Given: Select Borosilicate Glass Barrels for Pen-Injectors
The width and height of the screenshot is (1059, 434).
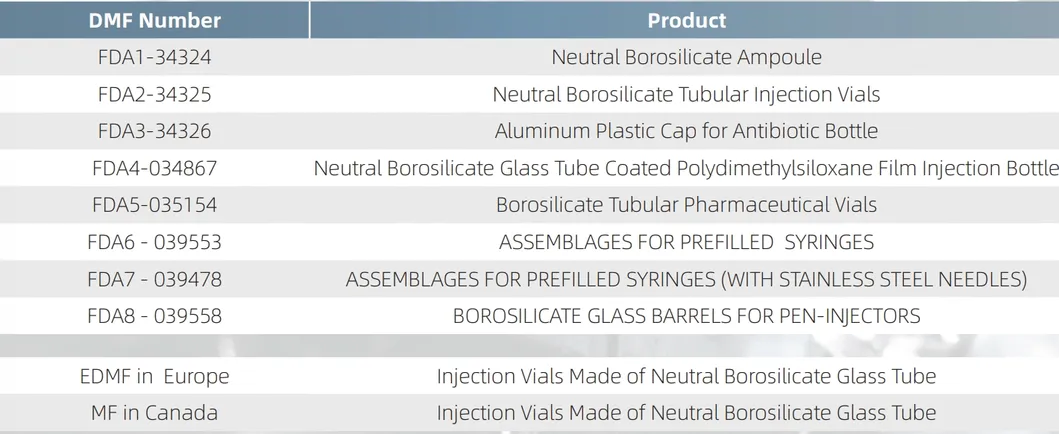Looking at the screenshot, I should tap(686, 316).
